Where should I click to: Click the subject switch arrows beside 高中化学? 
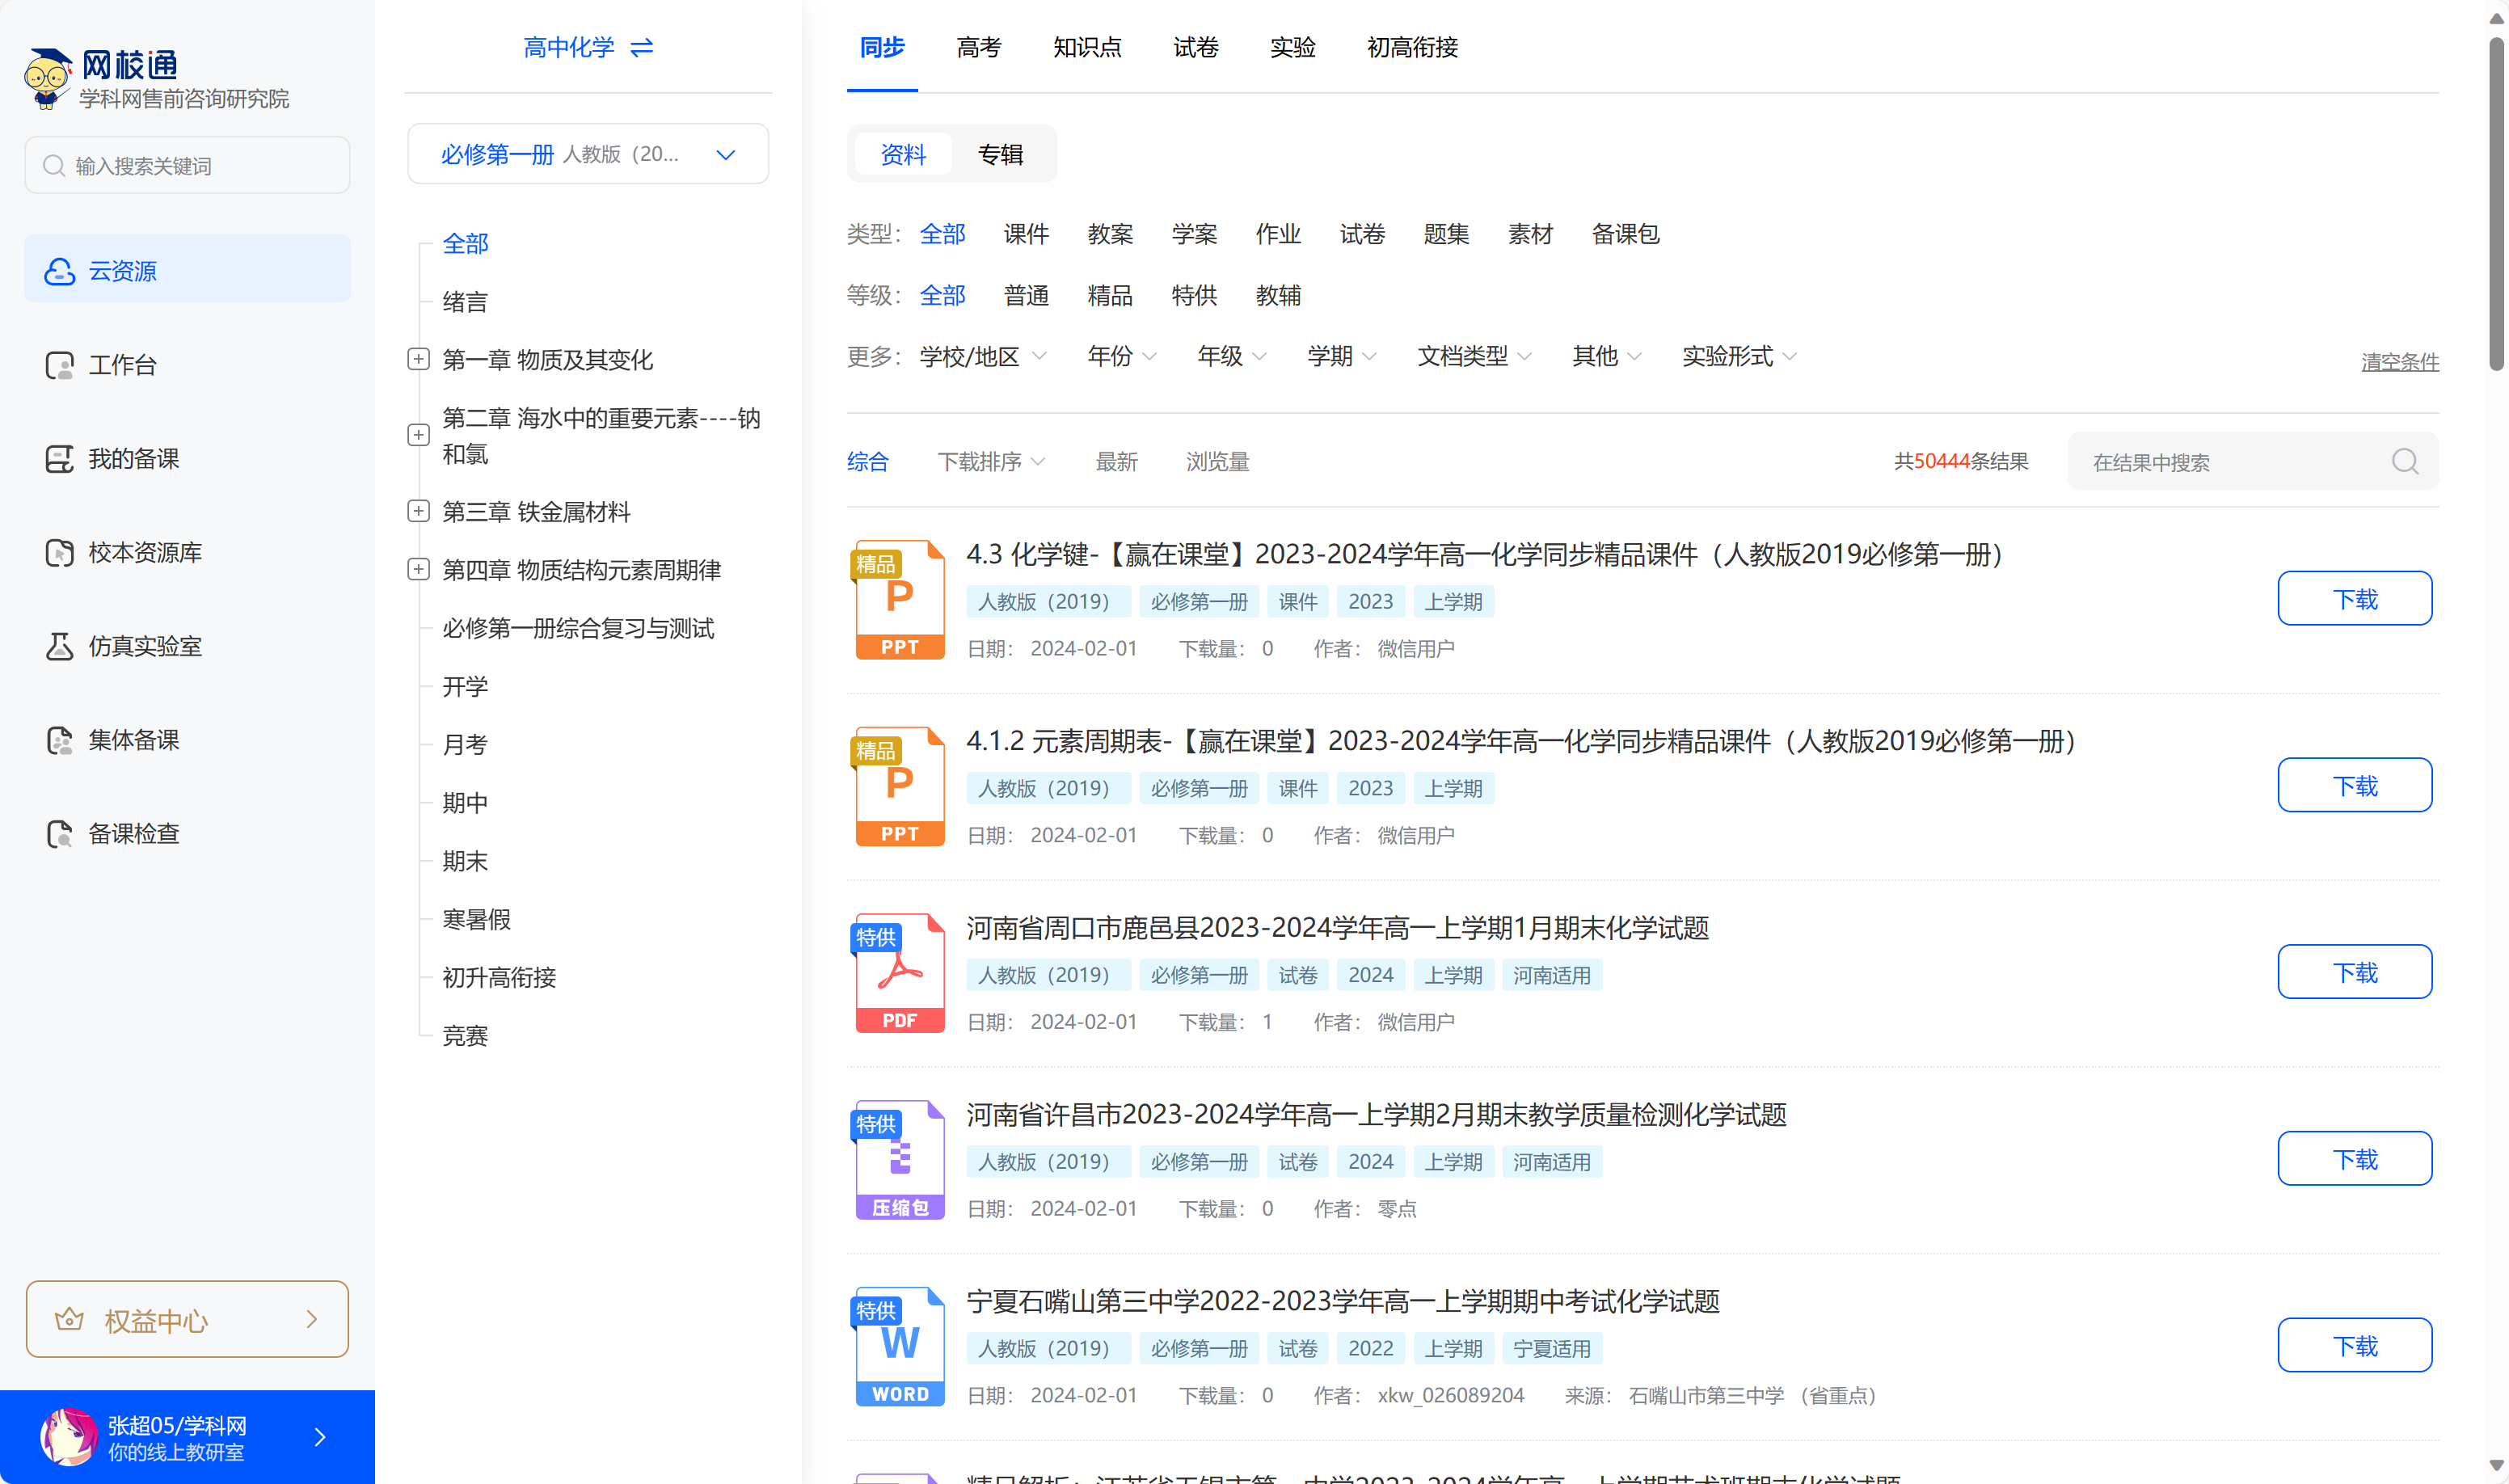(642, 47)
